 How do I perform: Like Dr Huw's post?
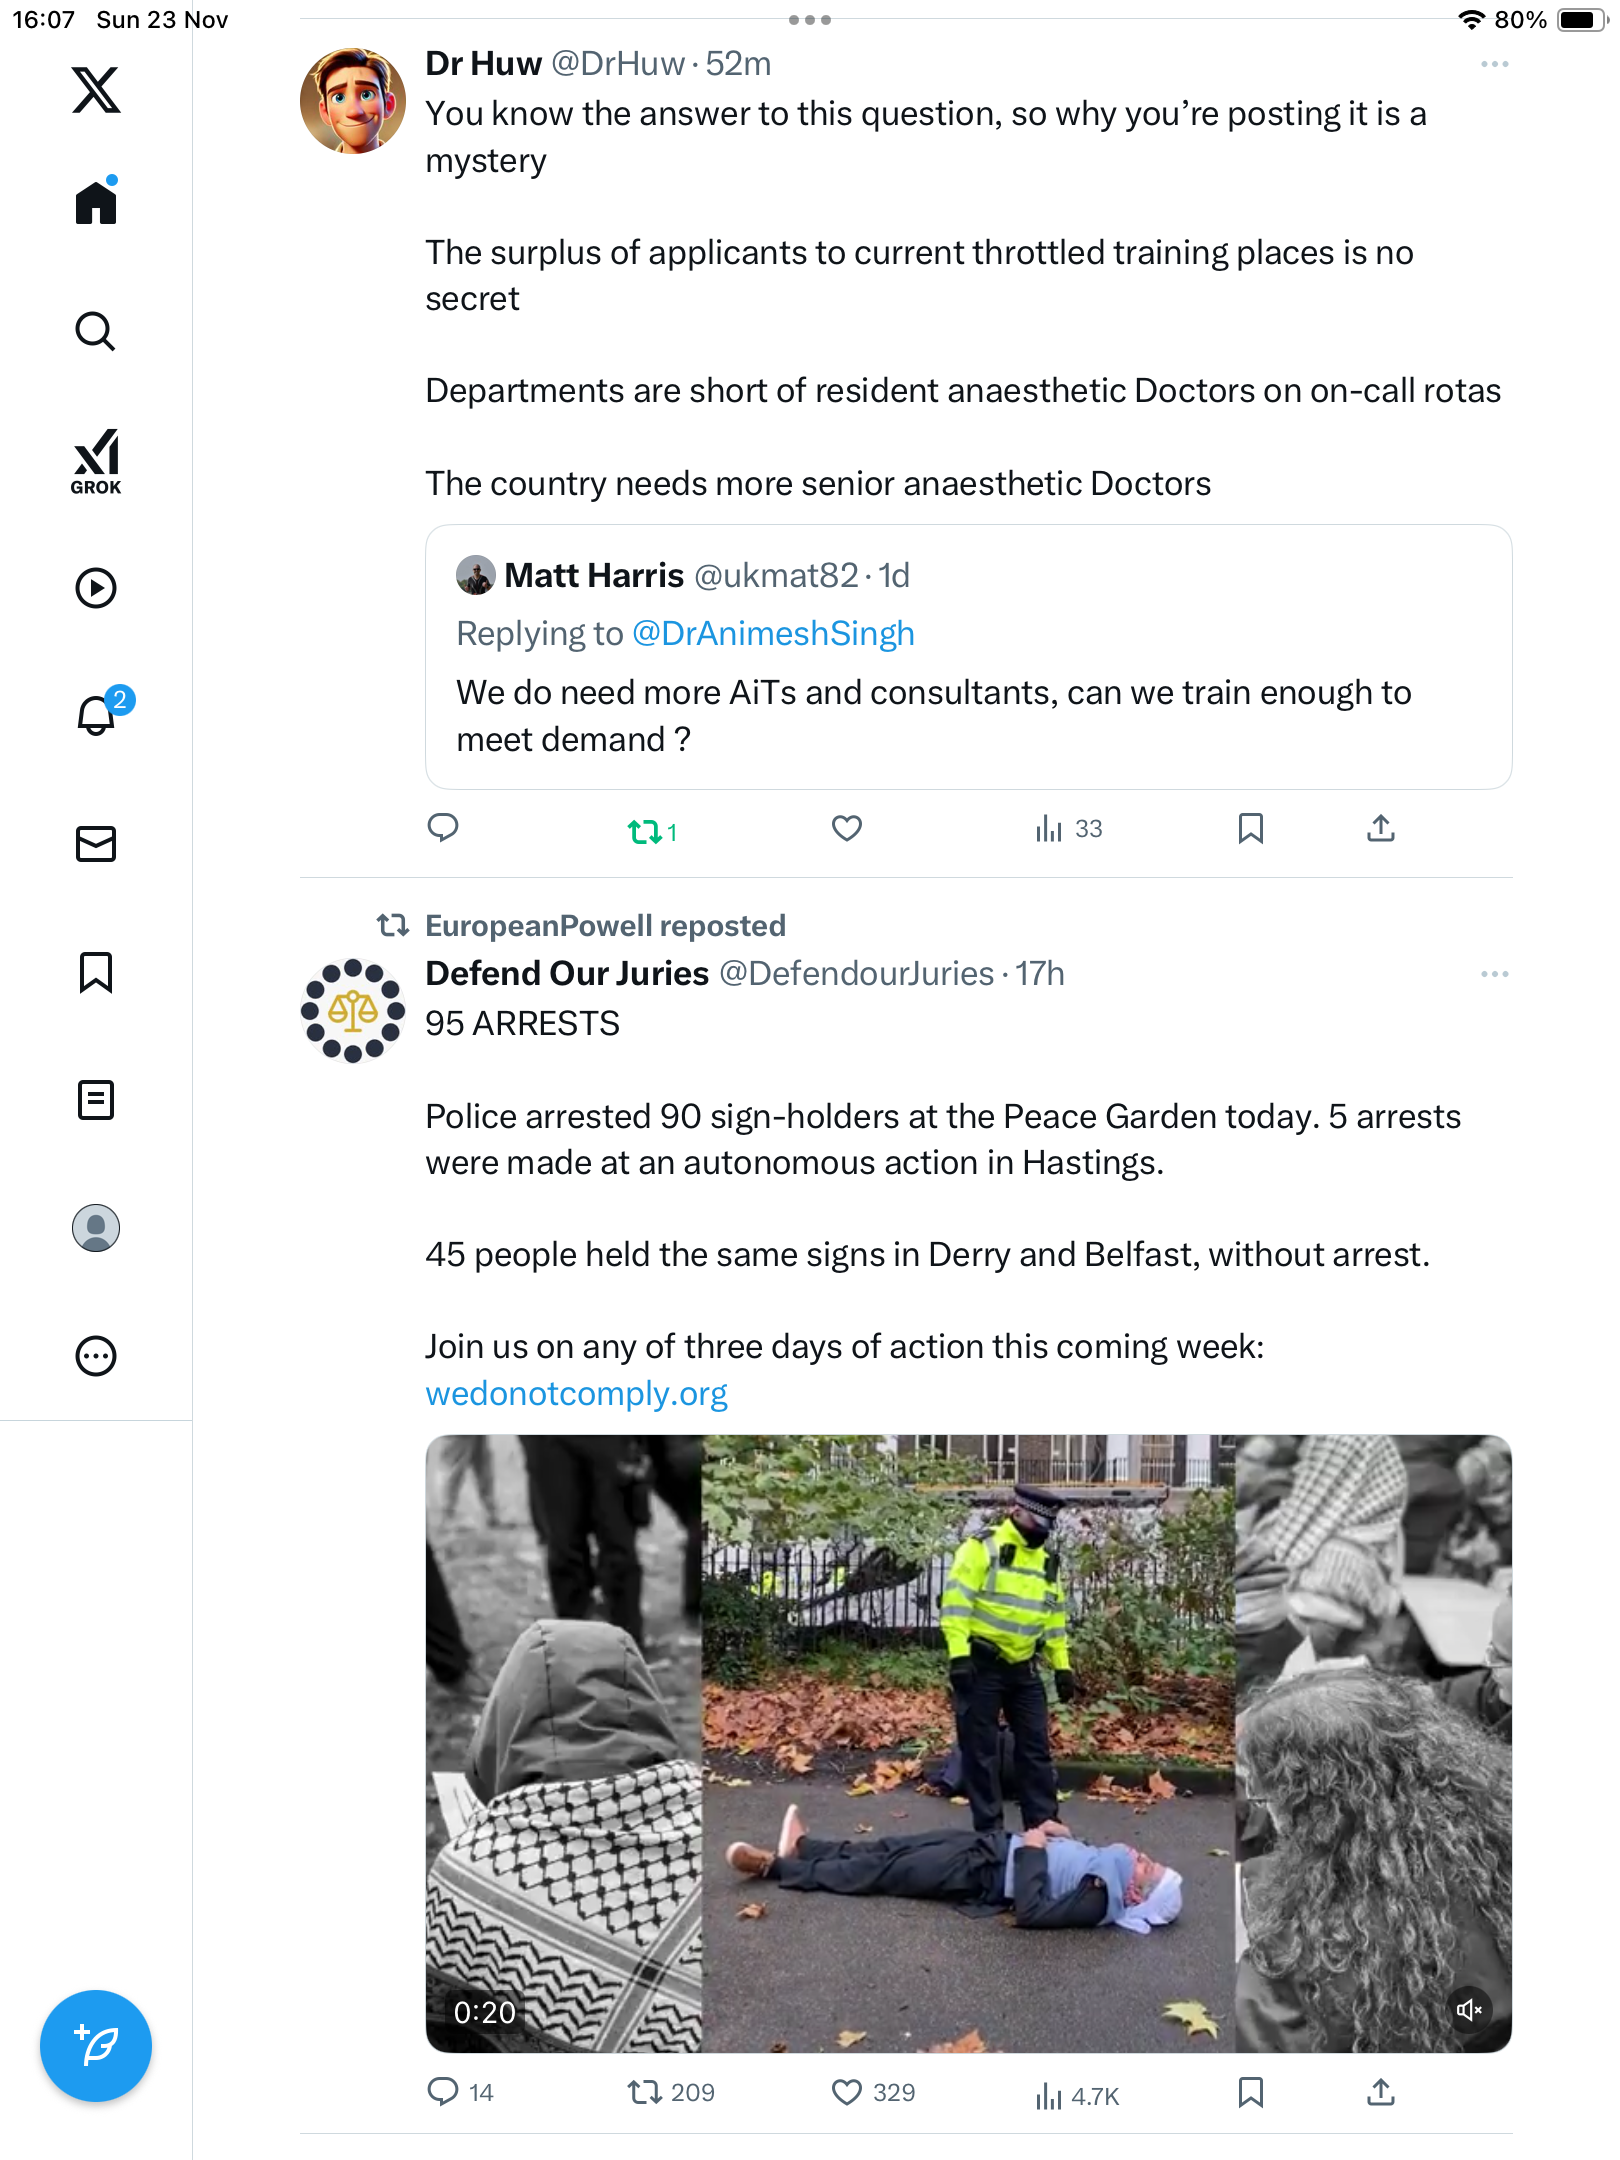click(x=847, y=828)
